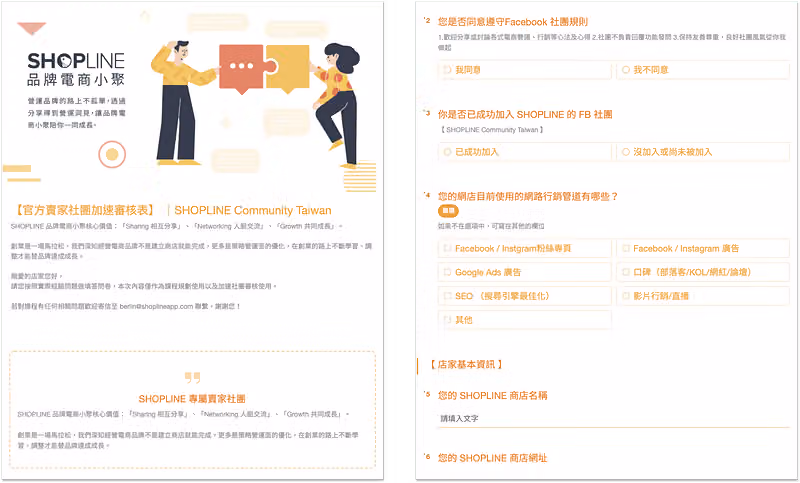Click 您的 SHOPLINE 商店網址 label
The width and height of the screenshot is (800, 483).
492,458
